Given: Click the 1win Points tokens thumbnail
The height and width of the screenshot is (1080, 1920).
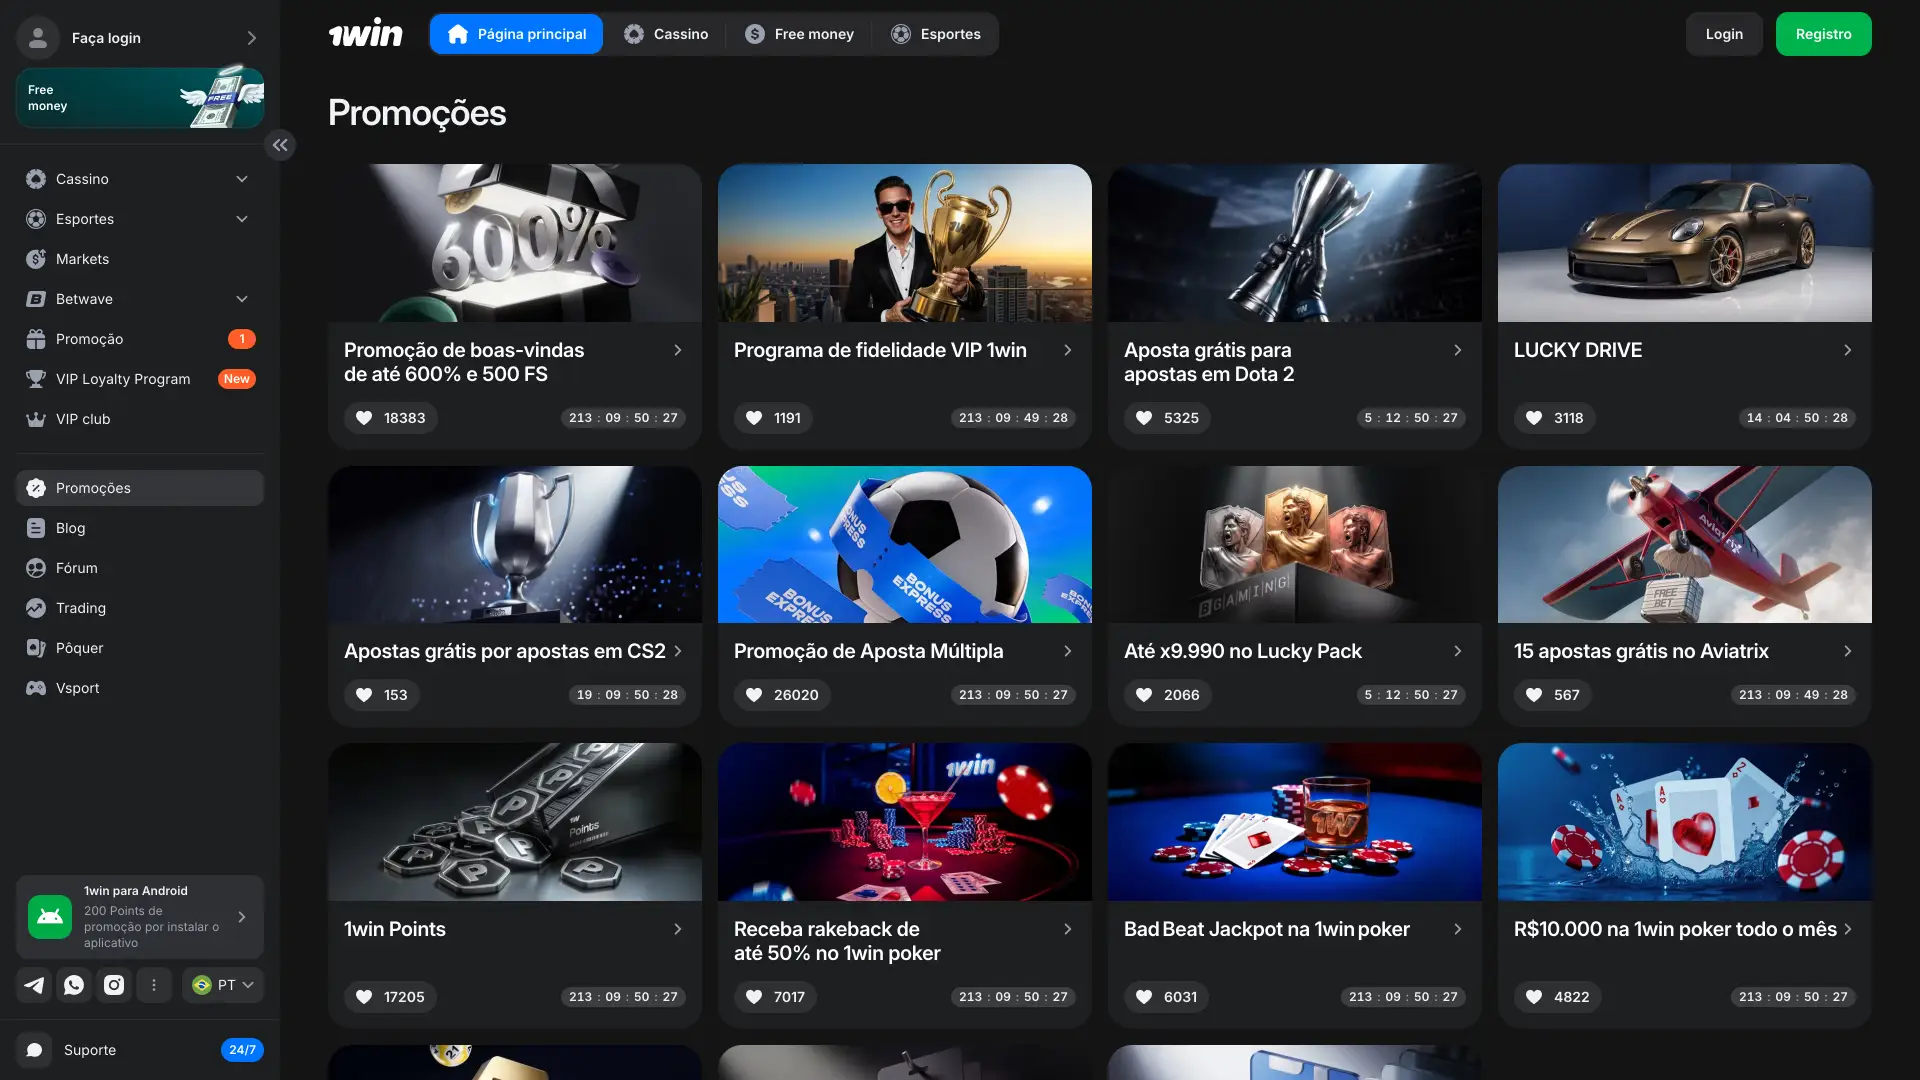Looking at the screenshot, I should (x=515, y=822).
